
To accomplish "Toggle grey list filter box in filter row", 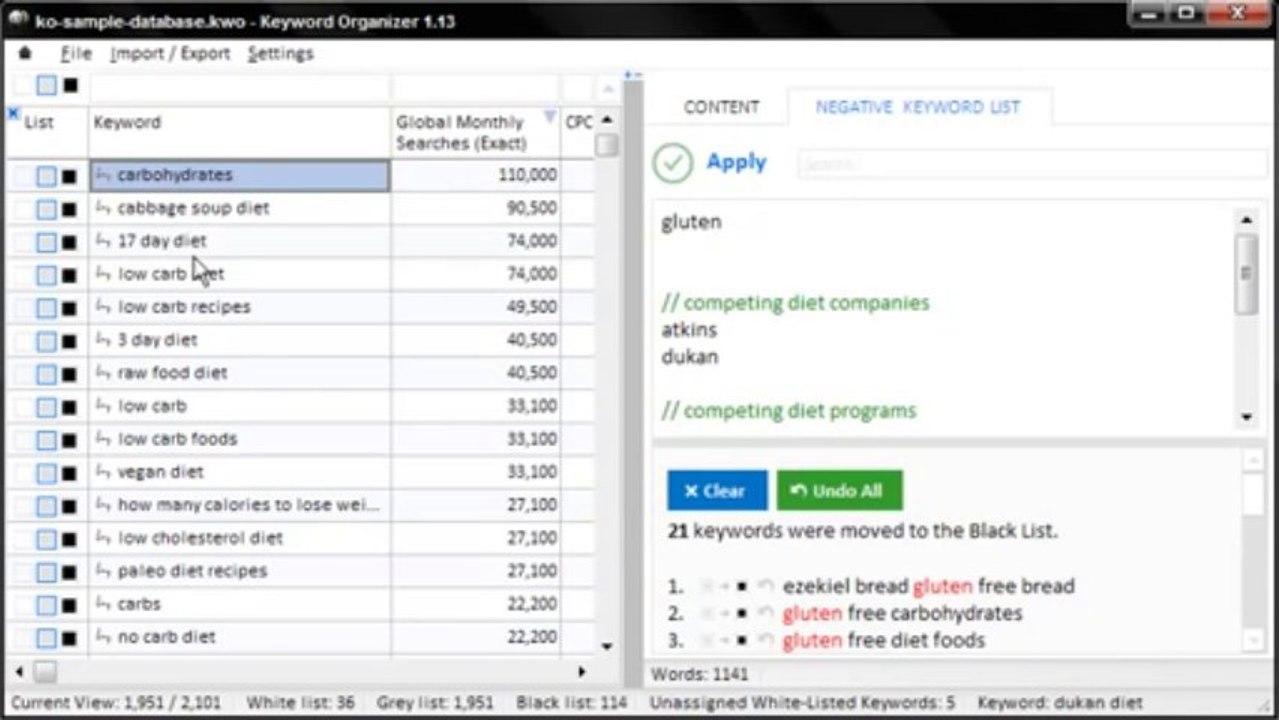I will [46, 86].
